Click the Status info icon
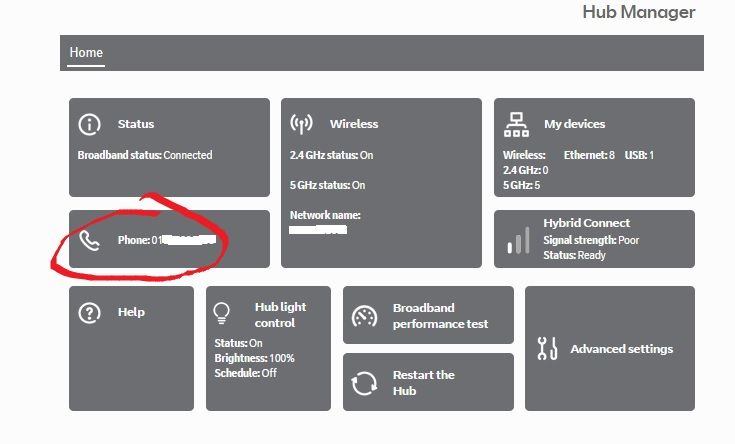 tap(90, 124)
